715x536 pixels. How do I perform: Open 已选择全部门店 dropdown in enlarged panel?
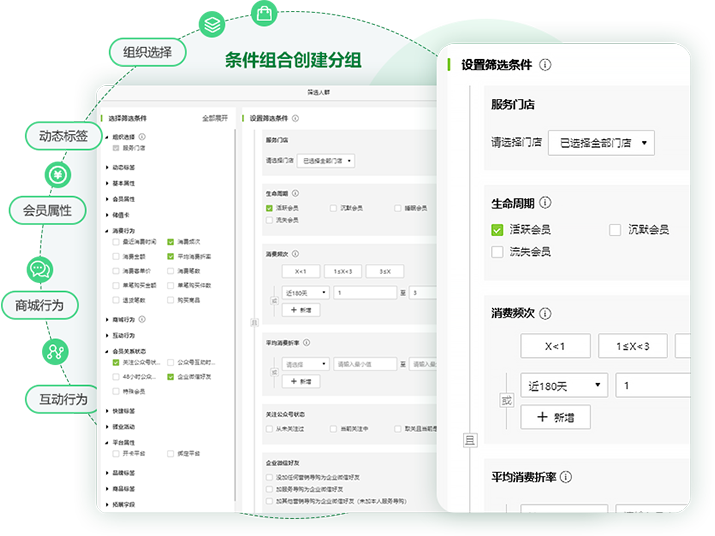coord(601,143)
